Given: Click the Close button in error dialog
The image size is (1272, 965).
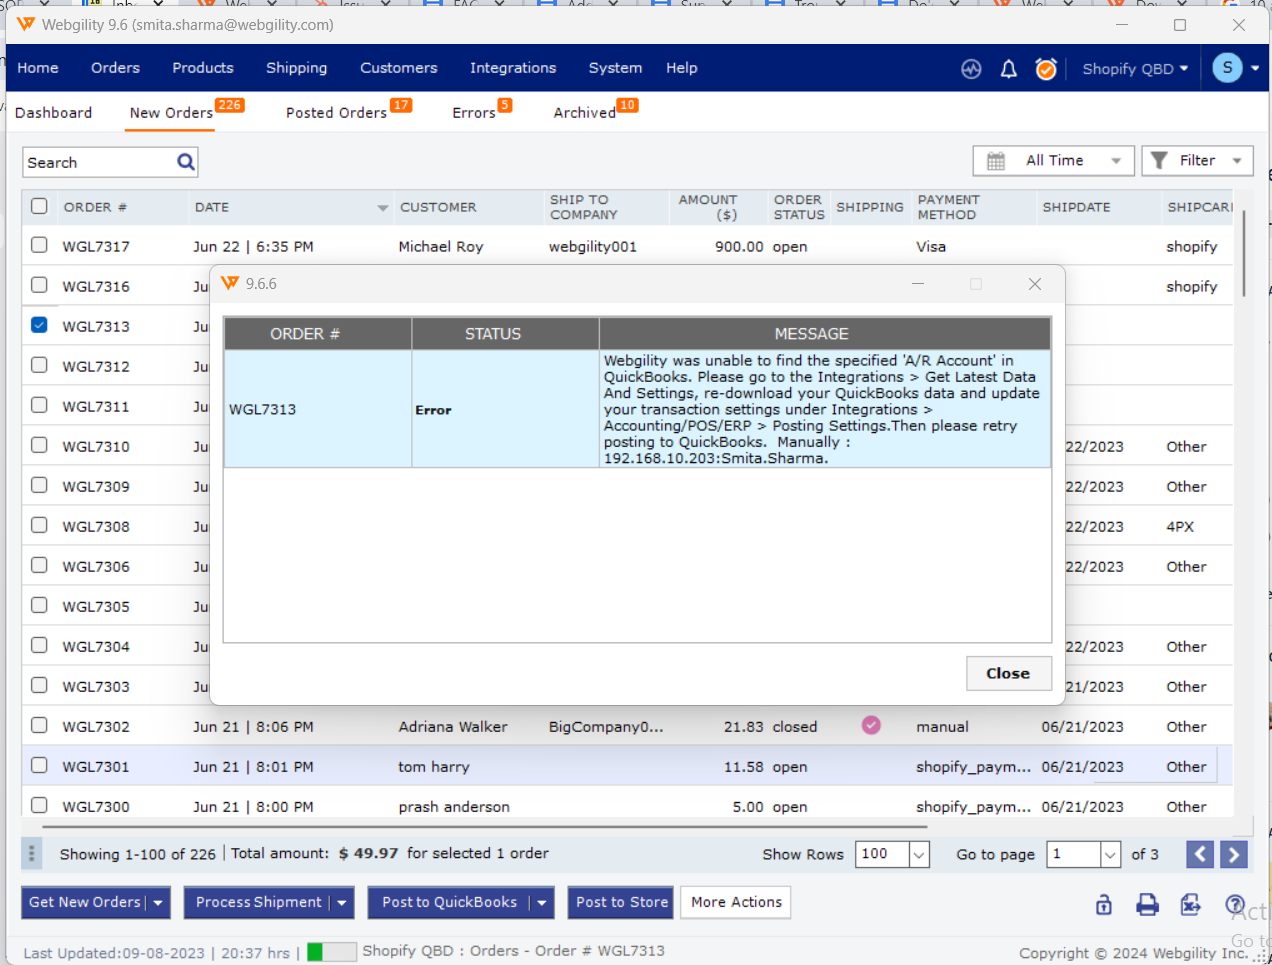Looking at the screenshot, I should pos(1008,673).
